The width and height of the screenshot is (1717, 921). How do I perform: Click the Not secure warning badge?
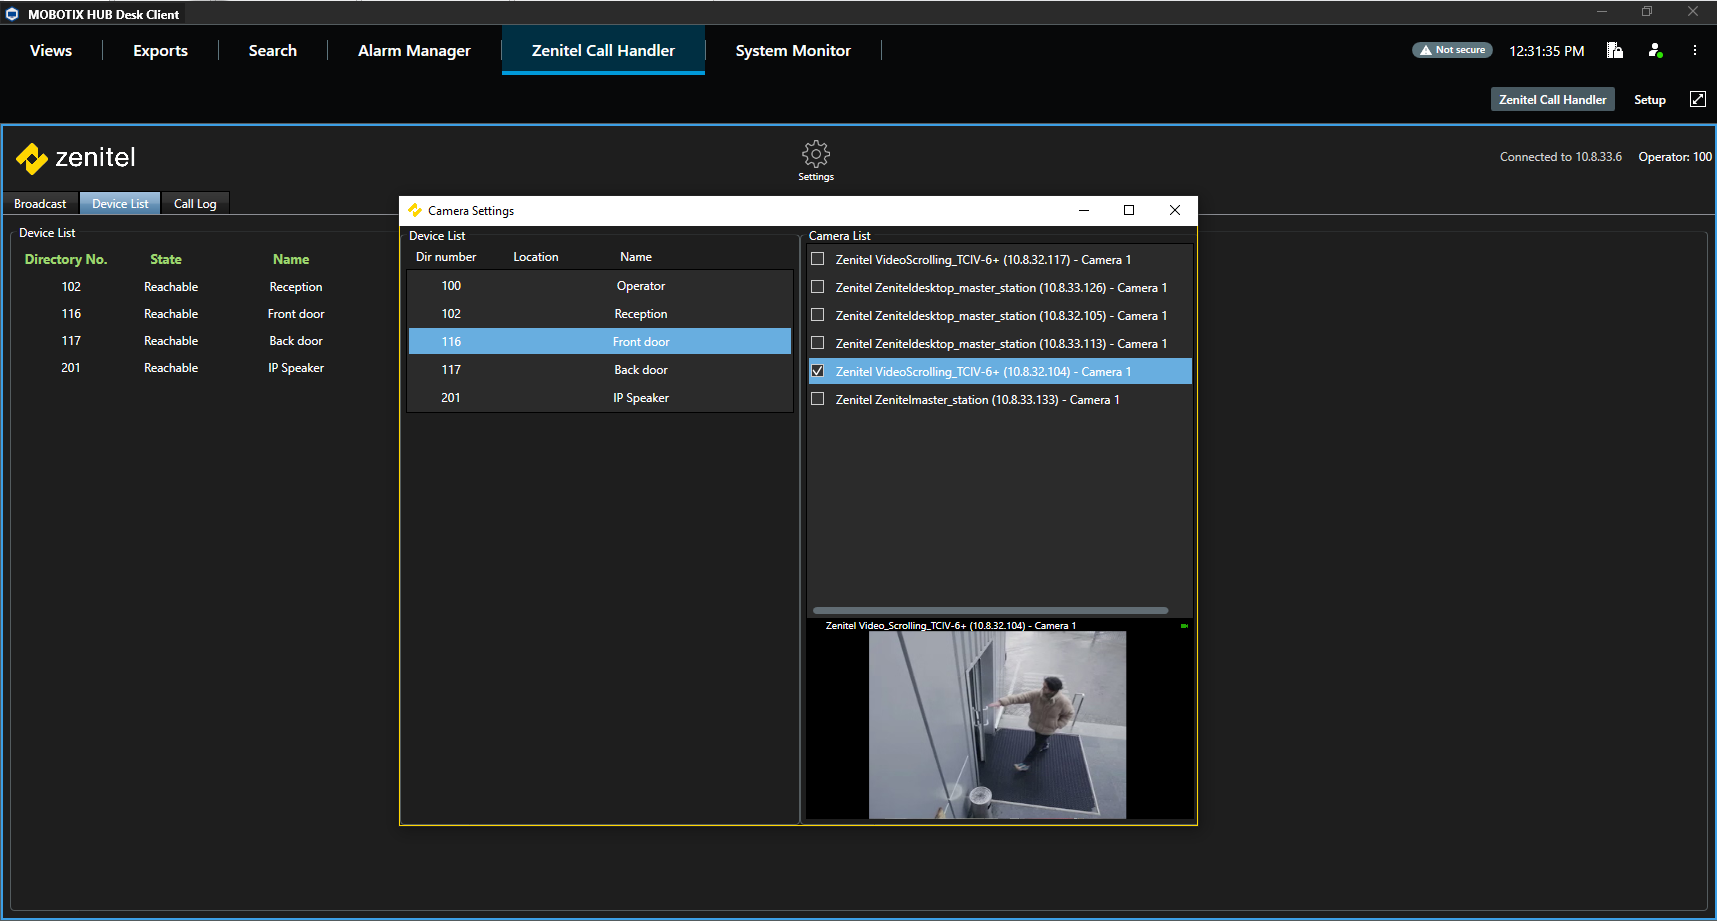(1452, 50)
